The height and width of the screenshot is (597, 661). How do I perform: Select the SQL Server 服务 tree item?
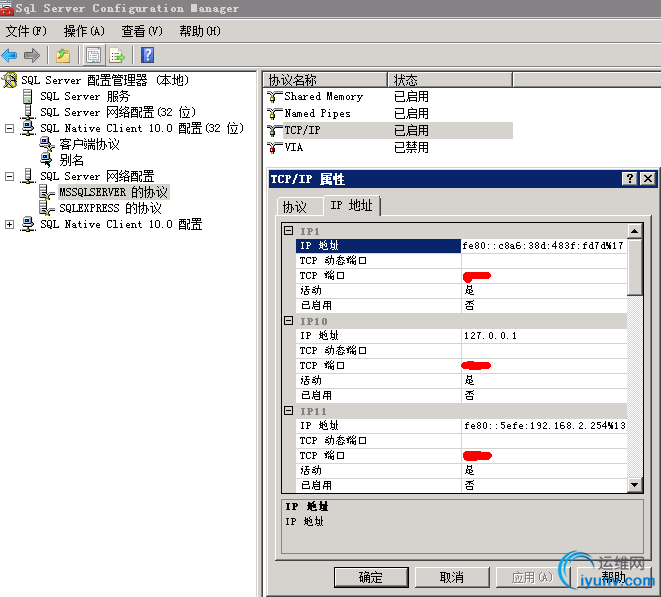(x=85, y=96)
